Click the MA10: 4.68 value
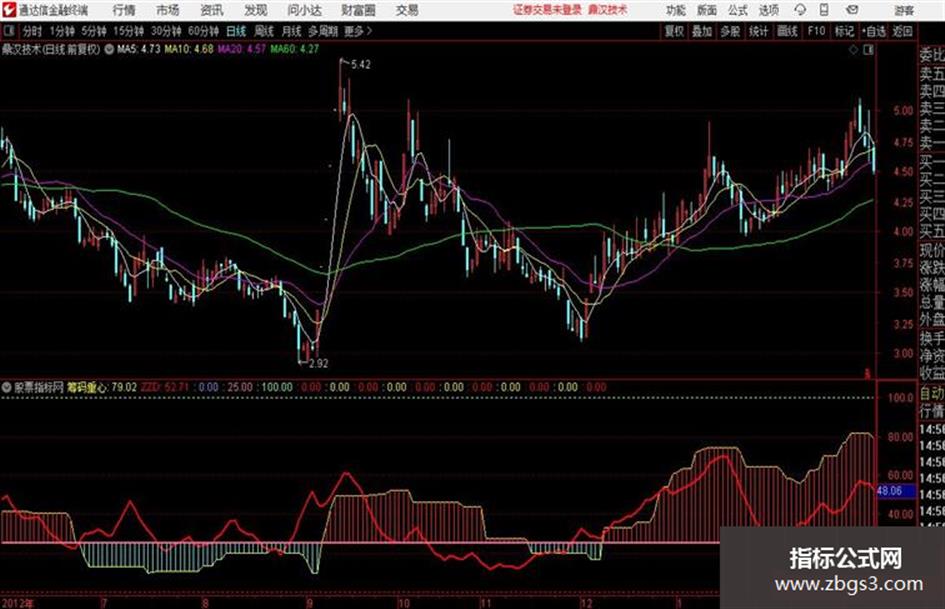945x609 pixels. tap(189, 49)
